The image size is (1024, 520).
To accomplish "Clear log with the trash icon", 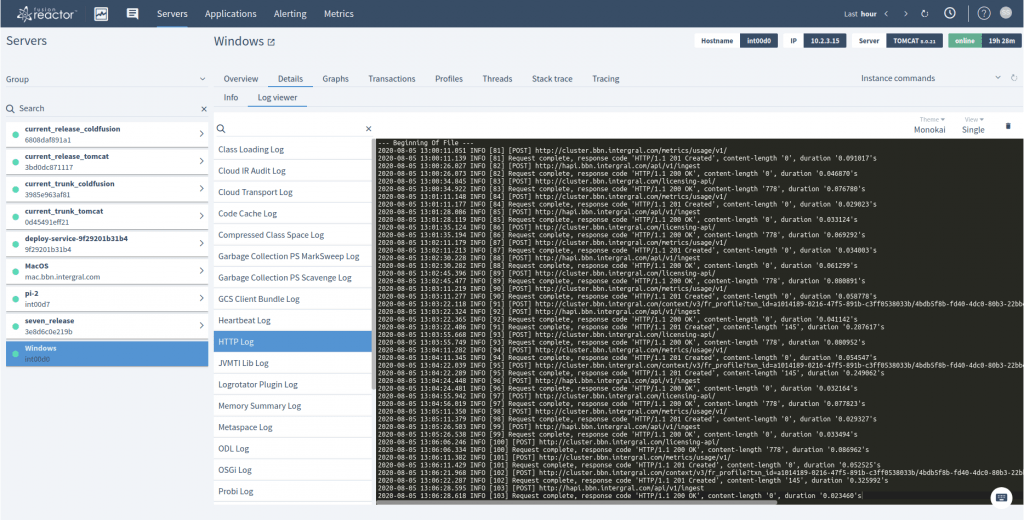I will click(1008, 125).
